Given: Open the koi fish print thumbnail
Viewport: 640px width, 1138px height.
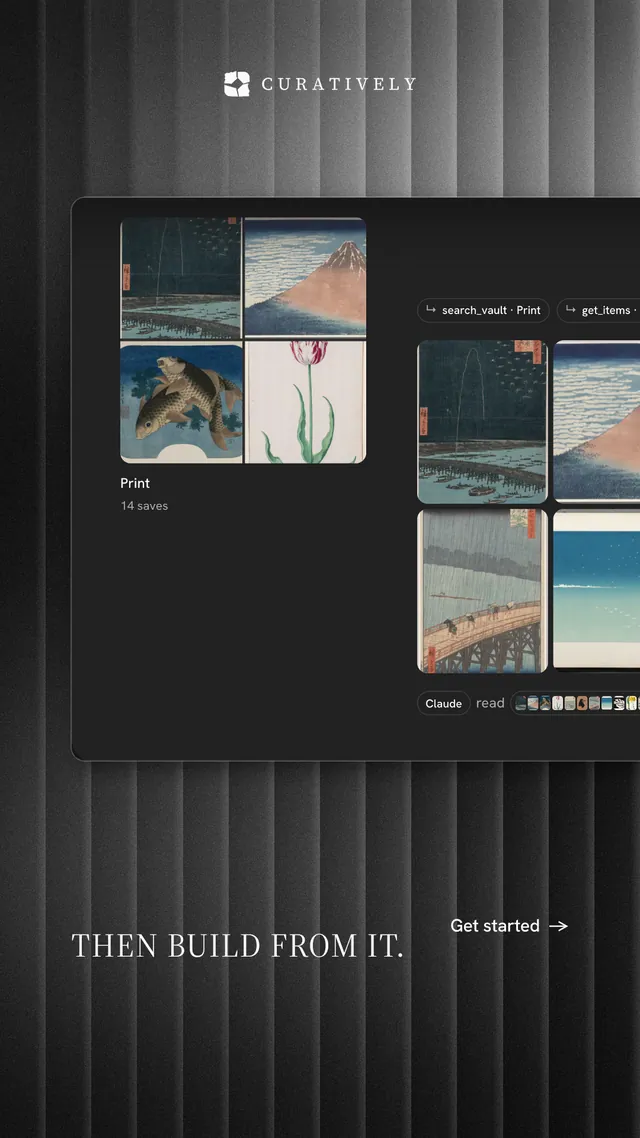Looking at the screenshot, I should coord(181,403).
